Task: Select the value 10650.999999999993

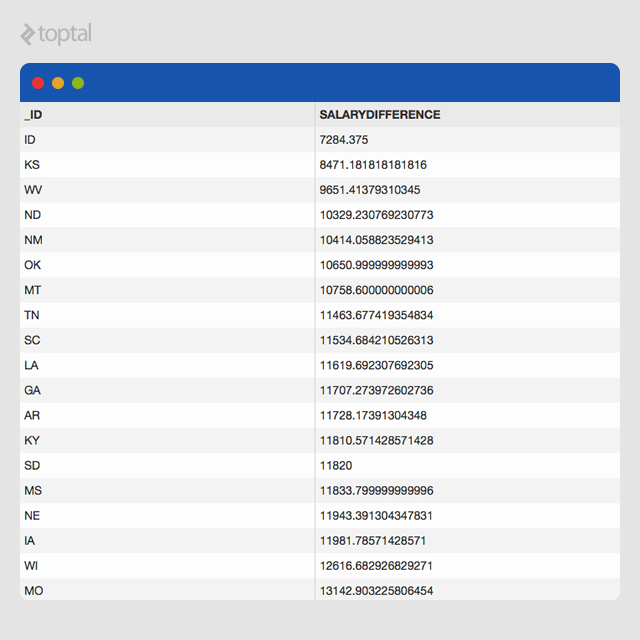Action: (376, 265)
